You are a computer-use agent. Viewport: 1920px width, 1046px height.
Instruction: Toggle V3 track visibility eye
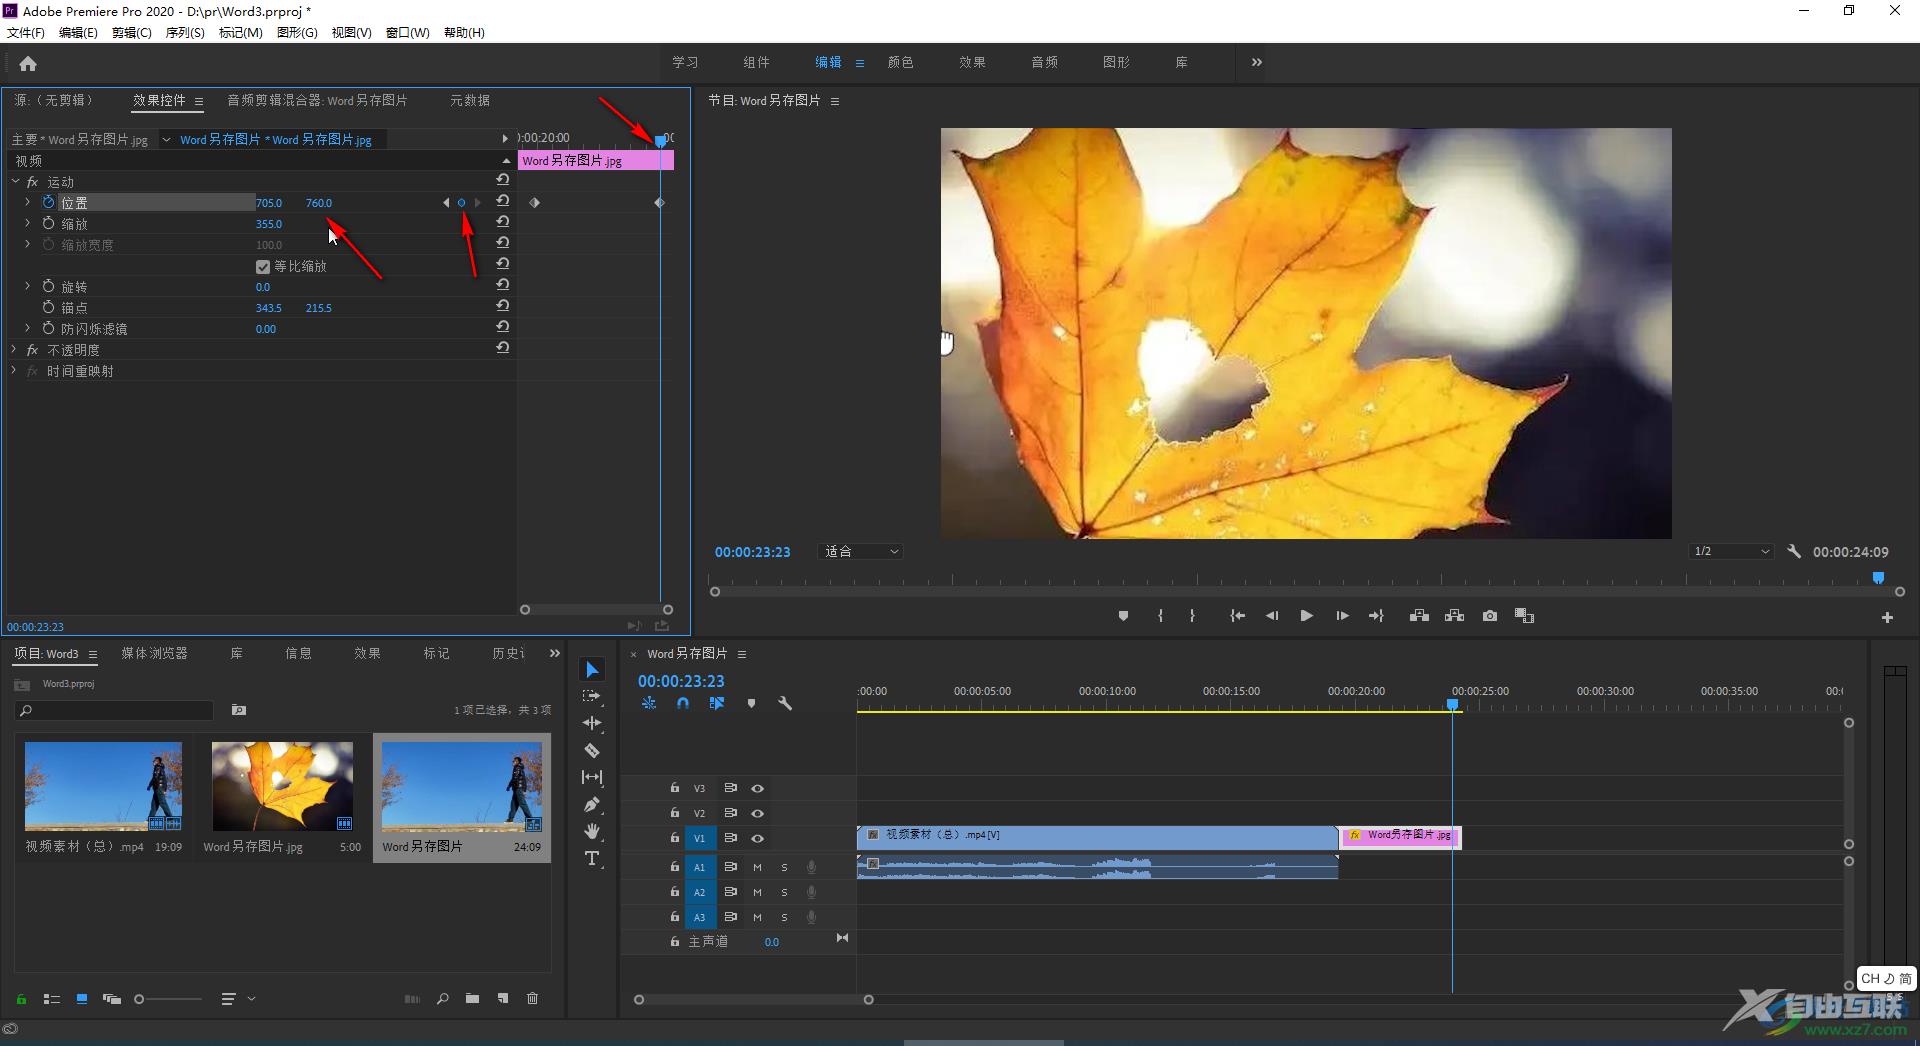pyautogui.click(x=757, y=788)
